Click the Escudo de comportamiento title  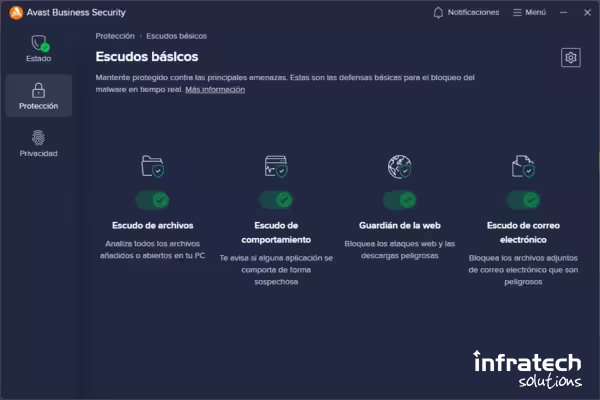(x=276, y=233)
